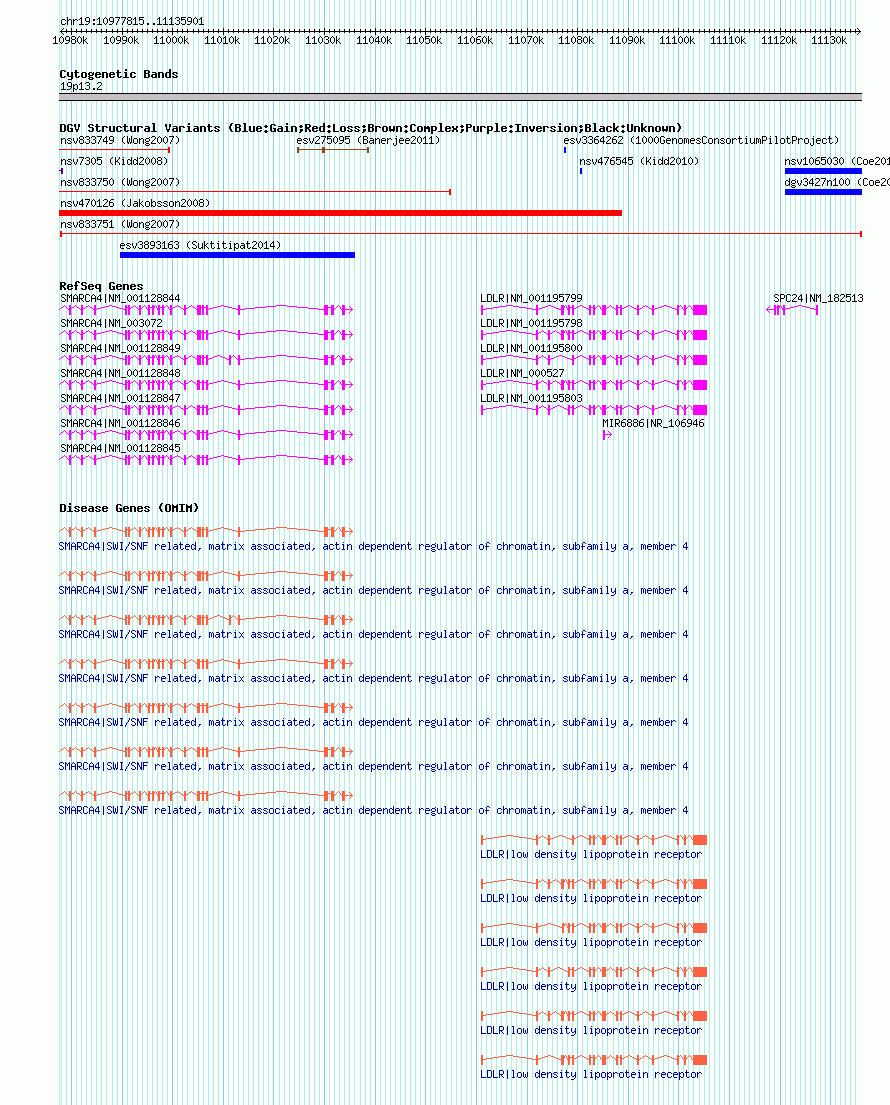Open the esv275095 (Banerjee2011) variant label
Viewport: 890px width, 1105px height.
pyautogui.click(x=368, y=140)
